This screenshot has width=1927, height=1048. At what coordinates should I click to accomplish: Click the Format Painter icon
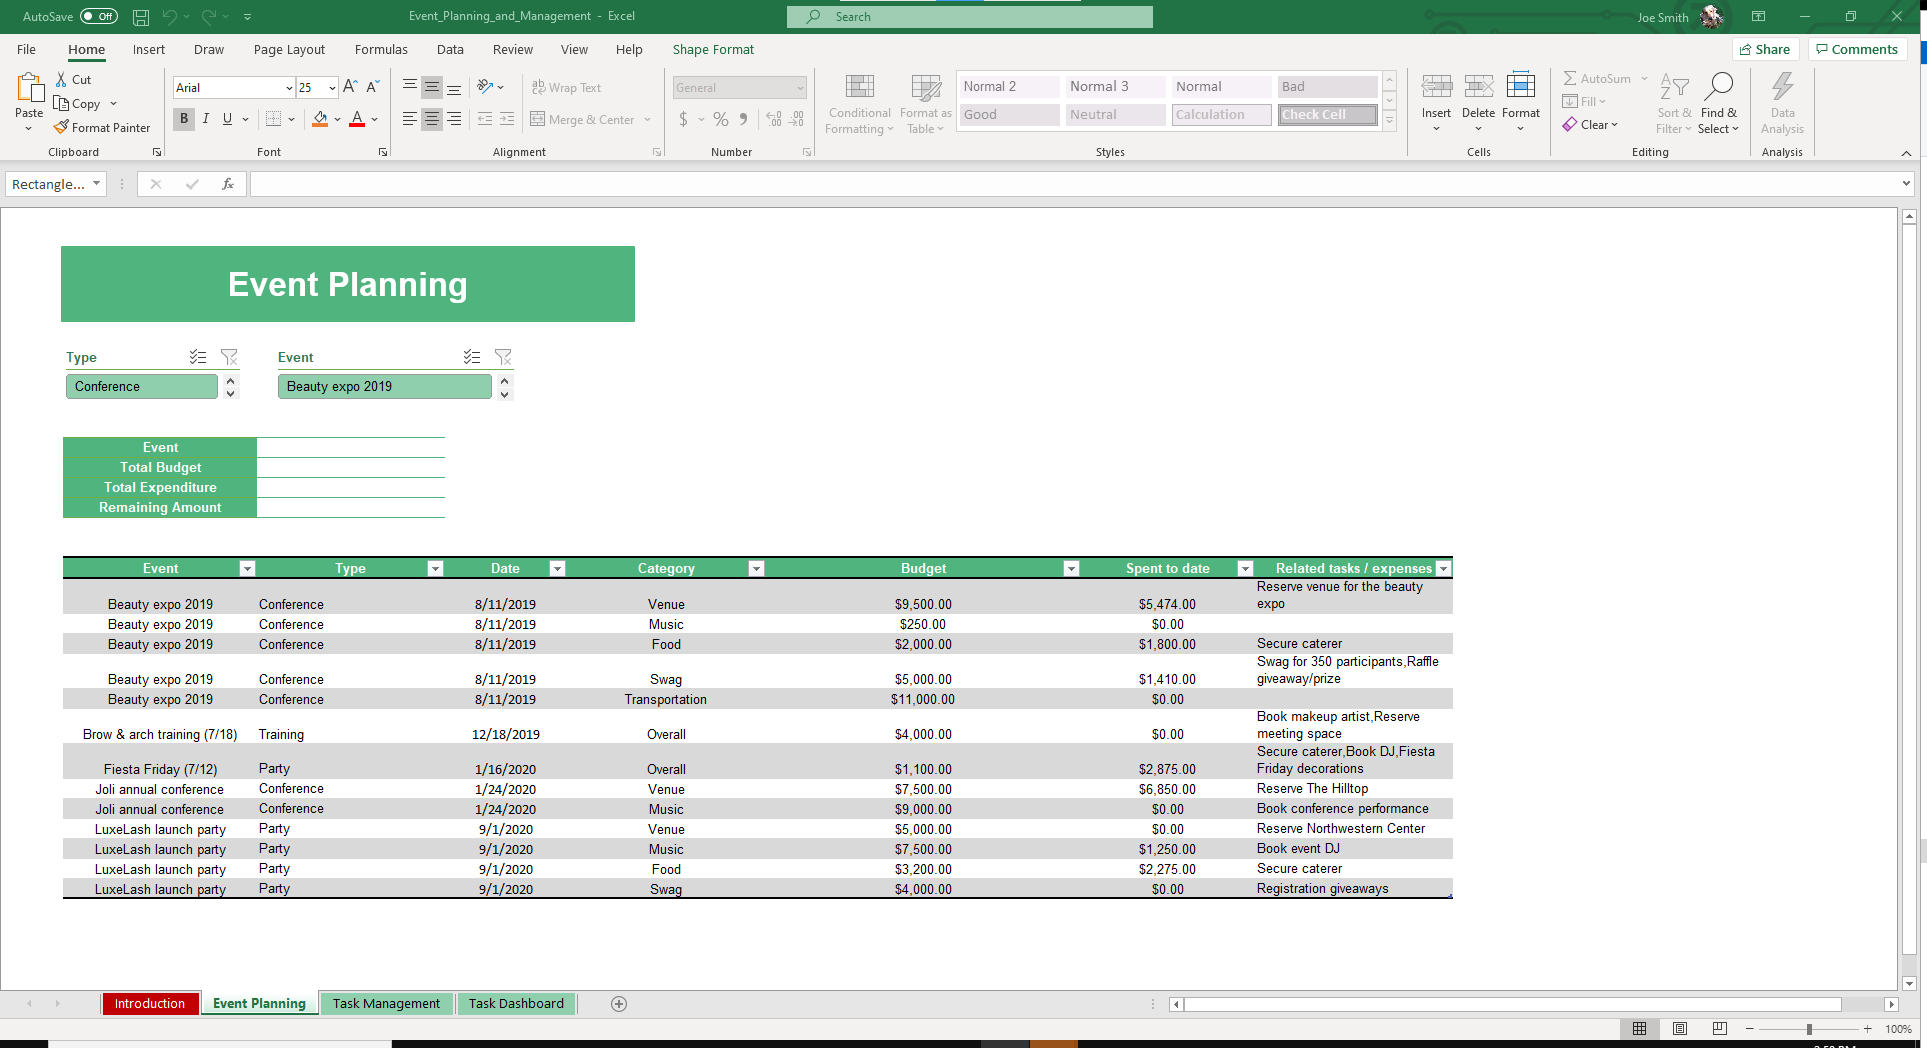point(62,128)
